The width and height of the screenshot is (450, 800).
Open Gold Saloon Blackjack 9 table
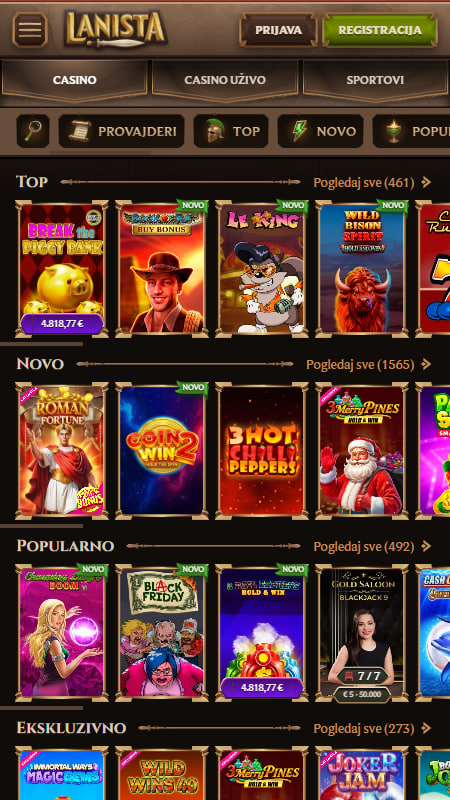coord(362,633)
